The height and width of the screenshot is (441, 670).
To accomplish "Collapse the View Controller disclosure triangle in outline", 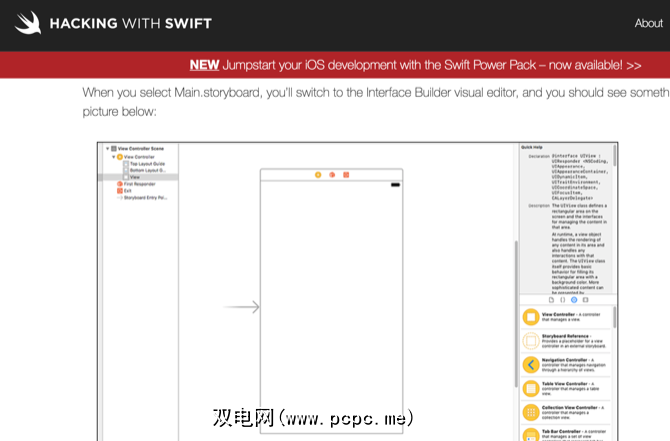I will (x=114, y=157).
